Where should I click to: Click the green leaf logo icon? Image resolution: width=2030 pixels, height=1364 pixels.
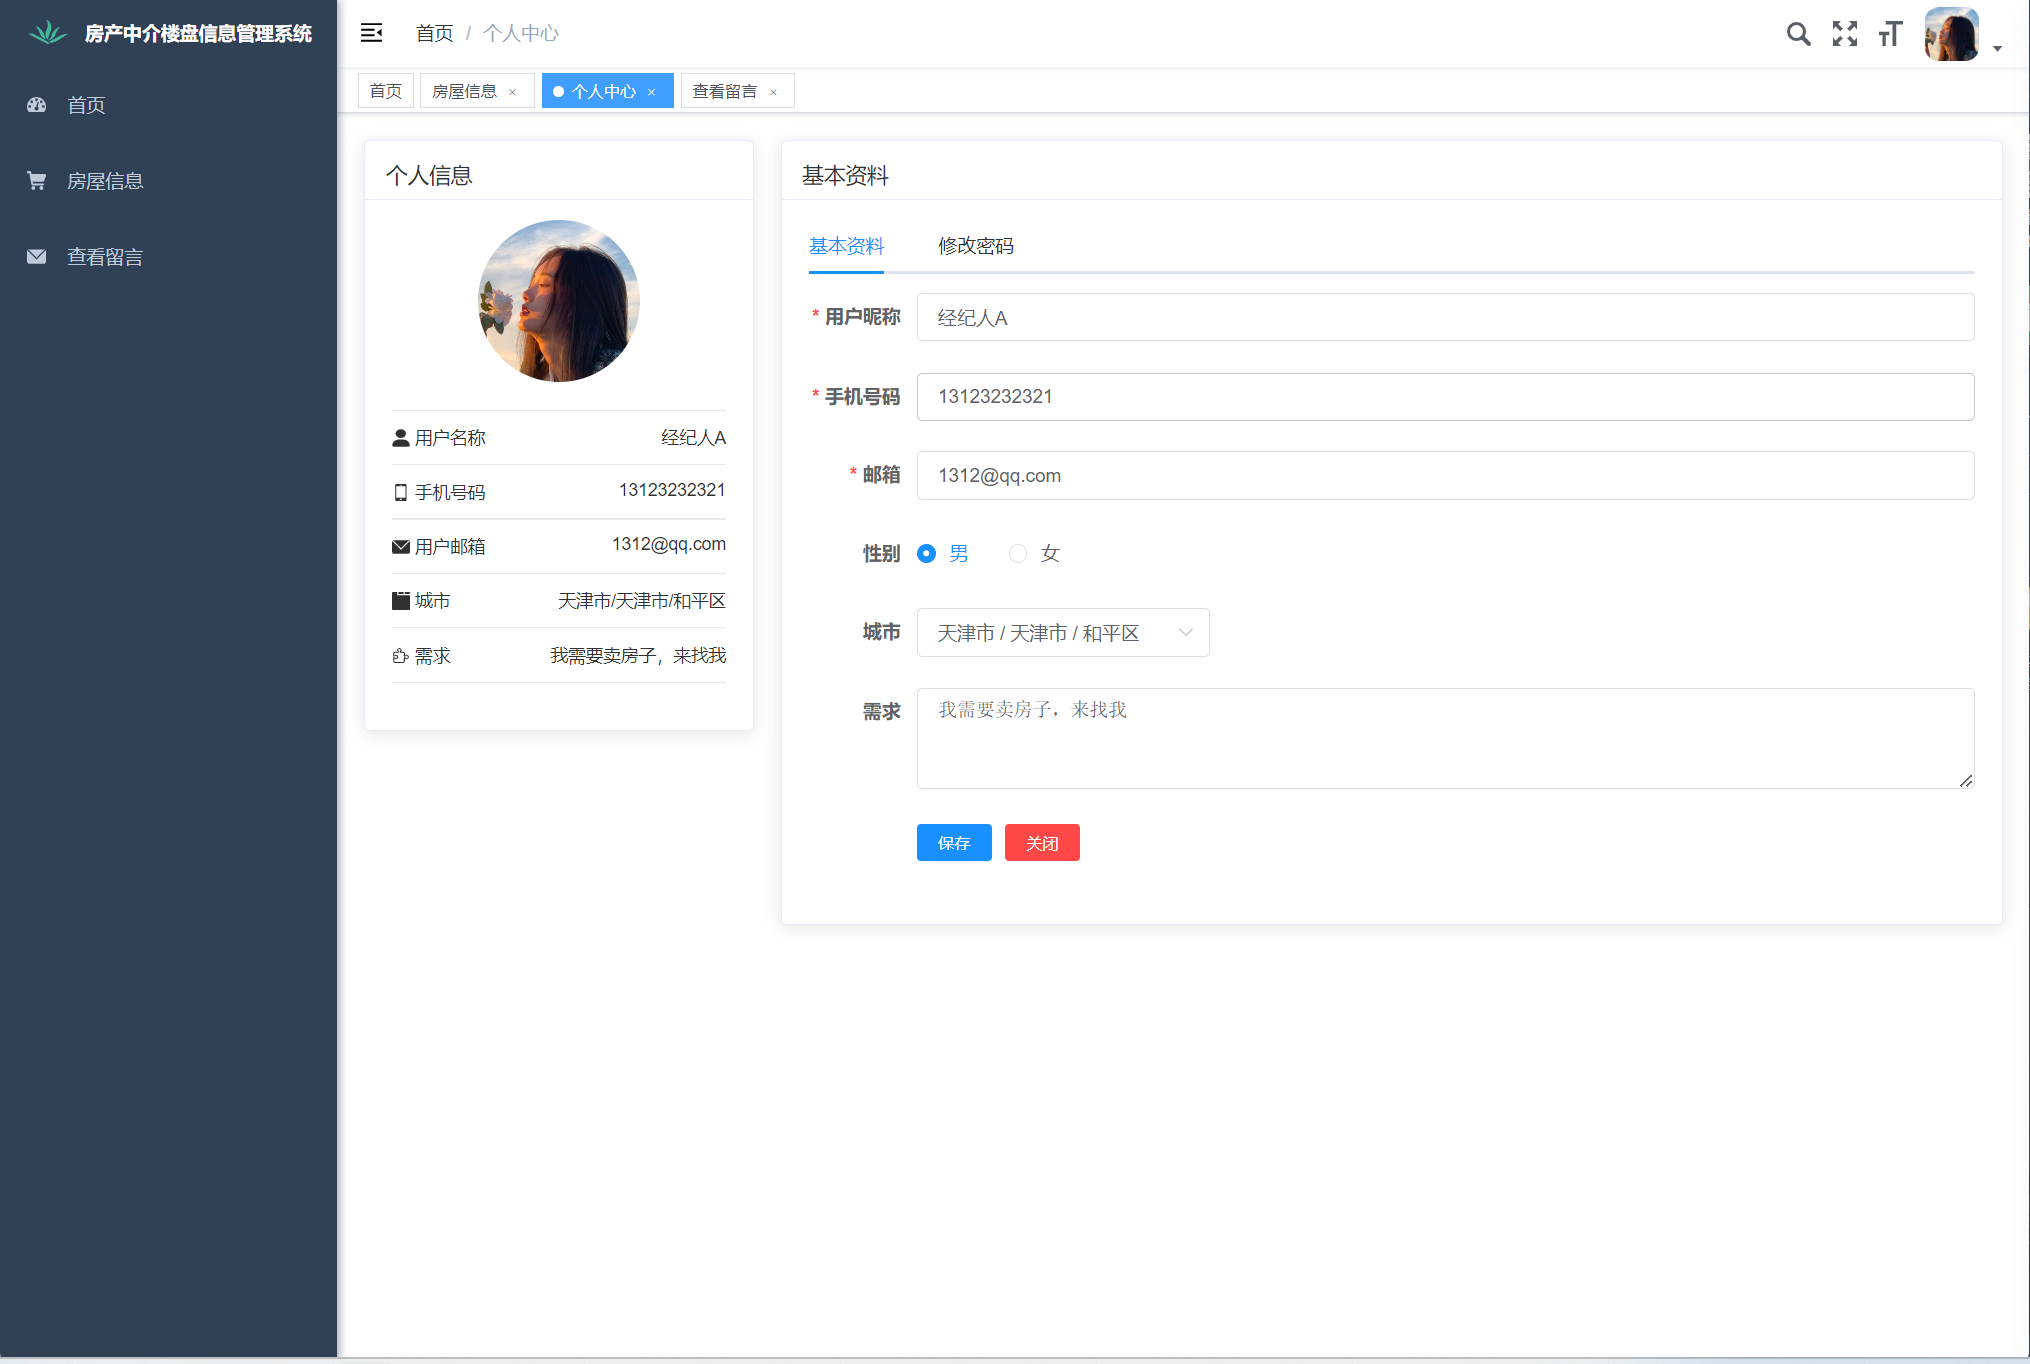47,33
